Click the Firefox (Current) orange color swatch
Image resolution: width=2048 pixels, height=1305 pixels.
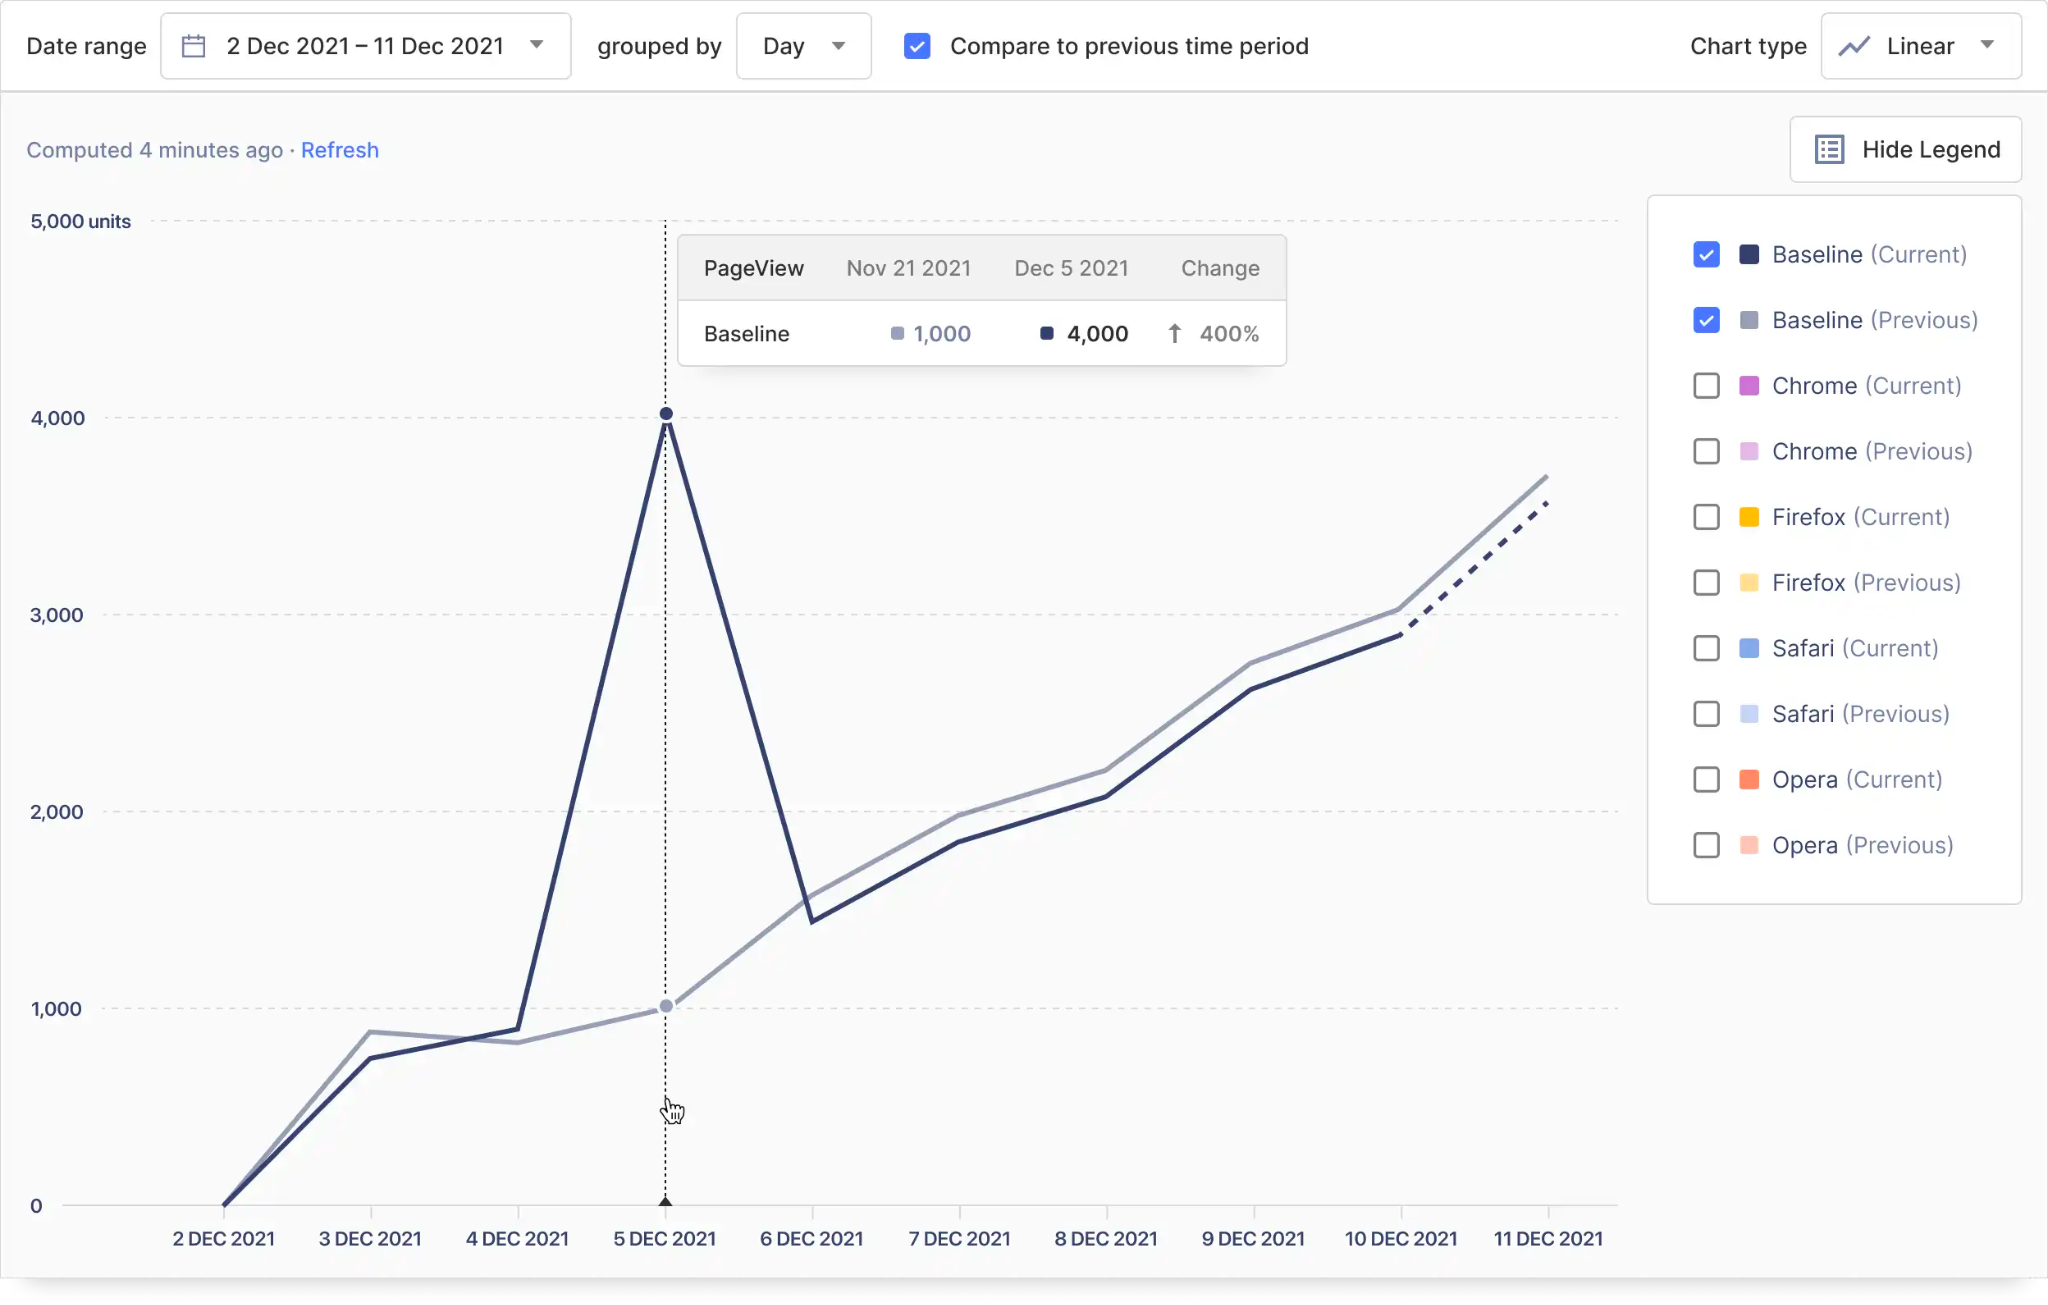(1749, 517)
